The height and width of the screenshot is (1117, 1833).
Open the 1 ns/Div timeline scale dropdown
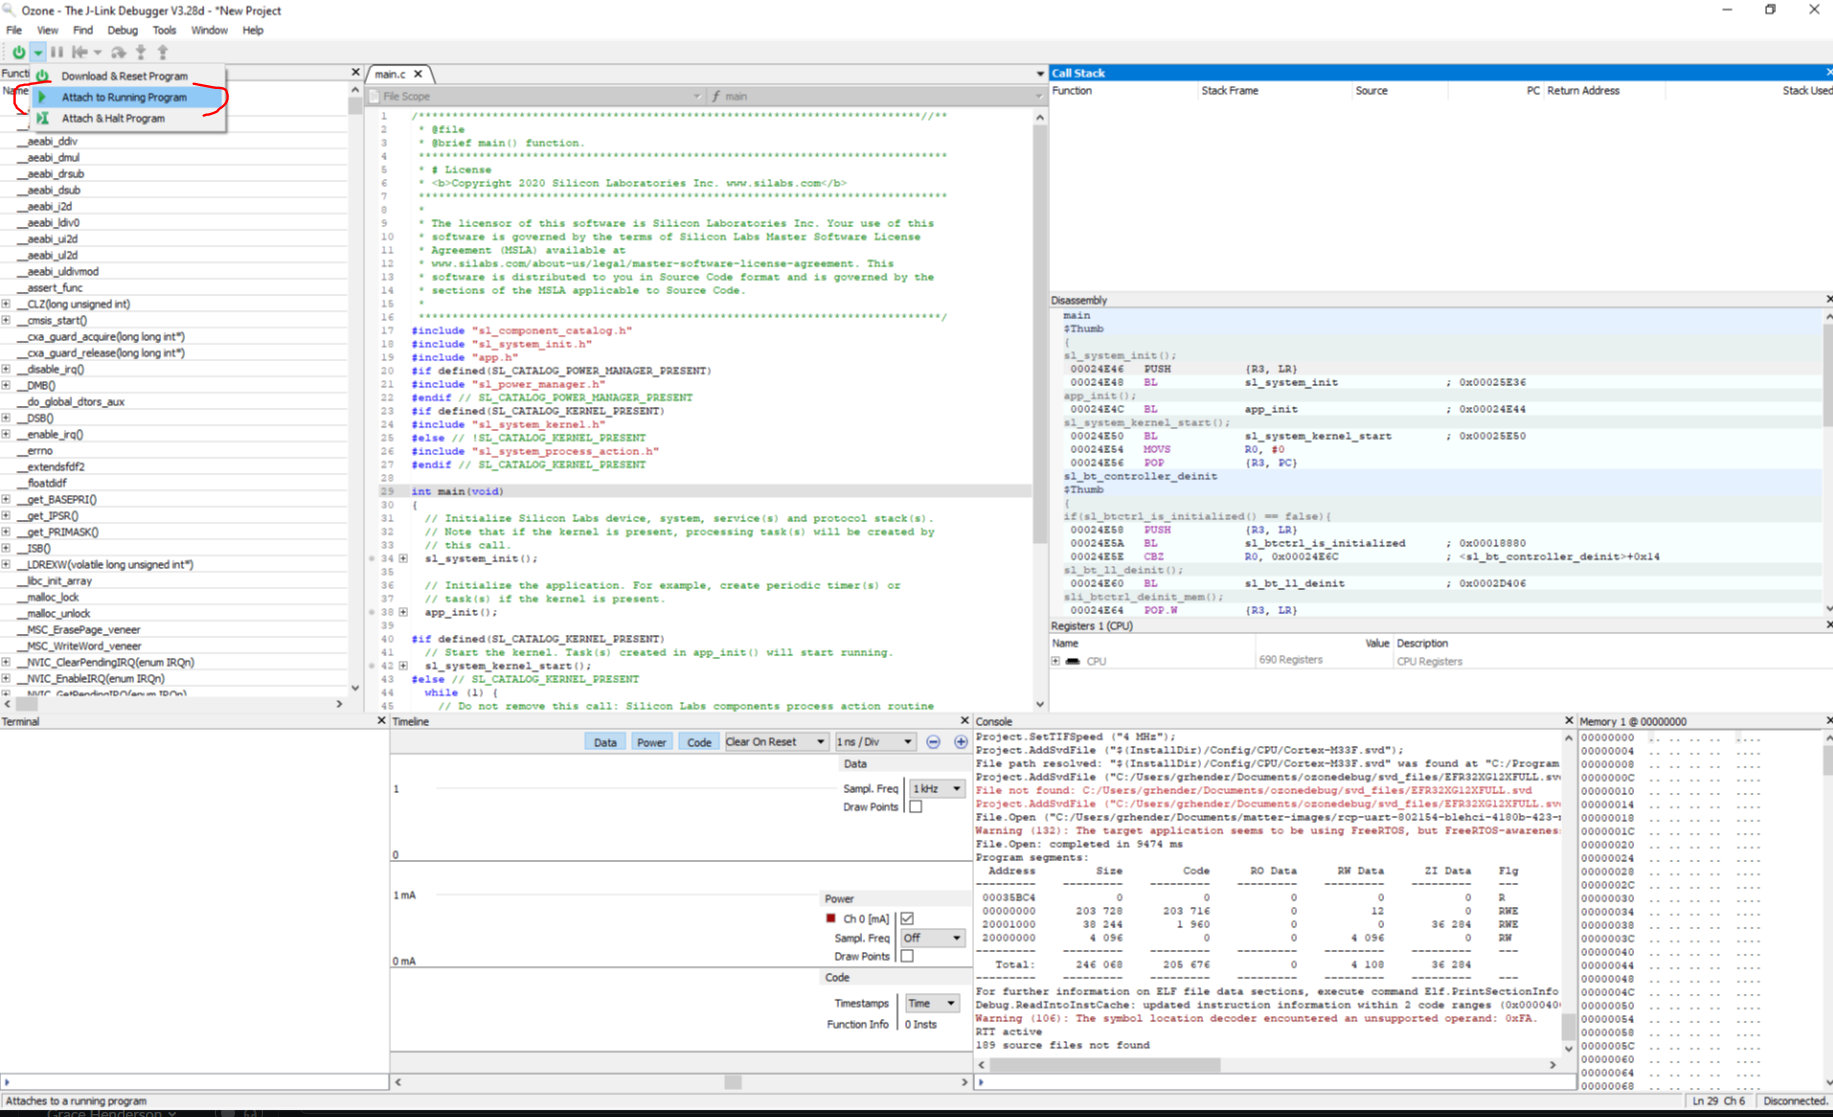pyautogui.click(x=874, y=741)
